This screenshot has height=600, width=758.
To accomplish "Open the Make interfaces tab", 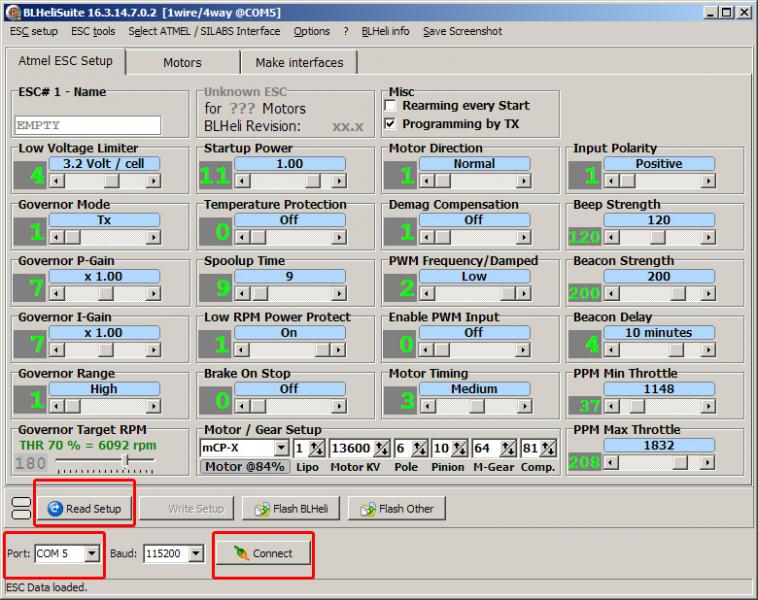I will [x=299, y=62].
